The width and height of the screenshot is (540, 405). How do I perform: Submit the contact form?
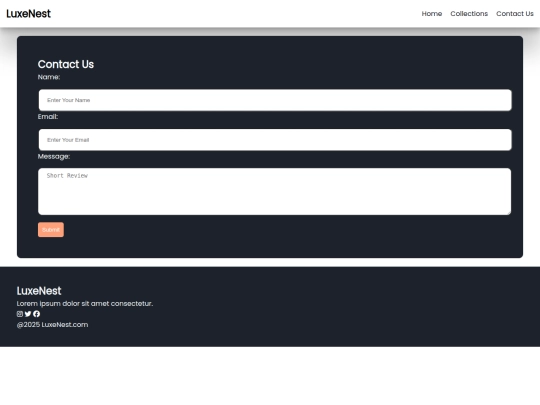51,230
